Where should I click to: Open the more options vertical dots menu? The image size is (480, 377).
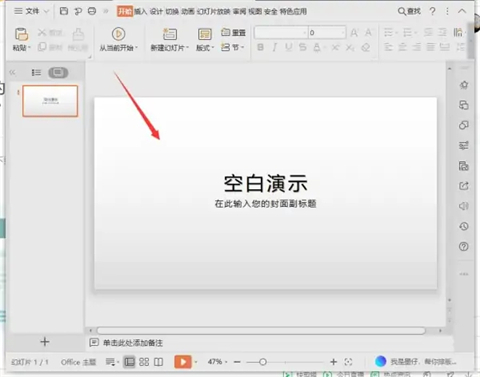tap(447, 11)
